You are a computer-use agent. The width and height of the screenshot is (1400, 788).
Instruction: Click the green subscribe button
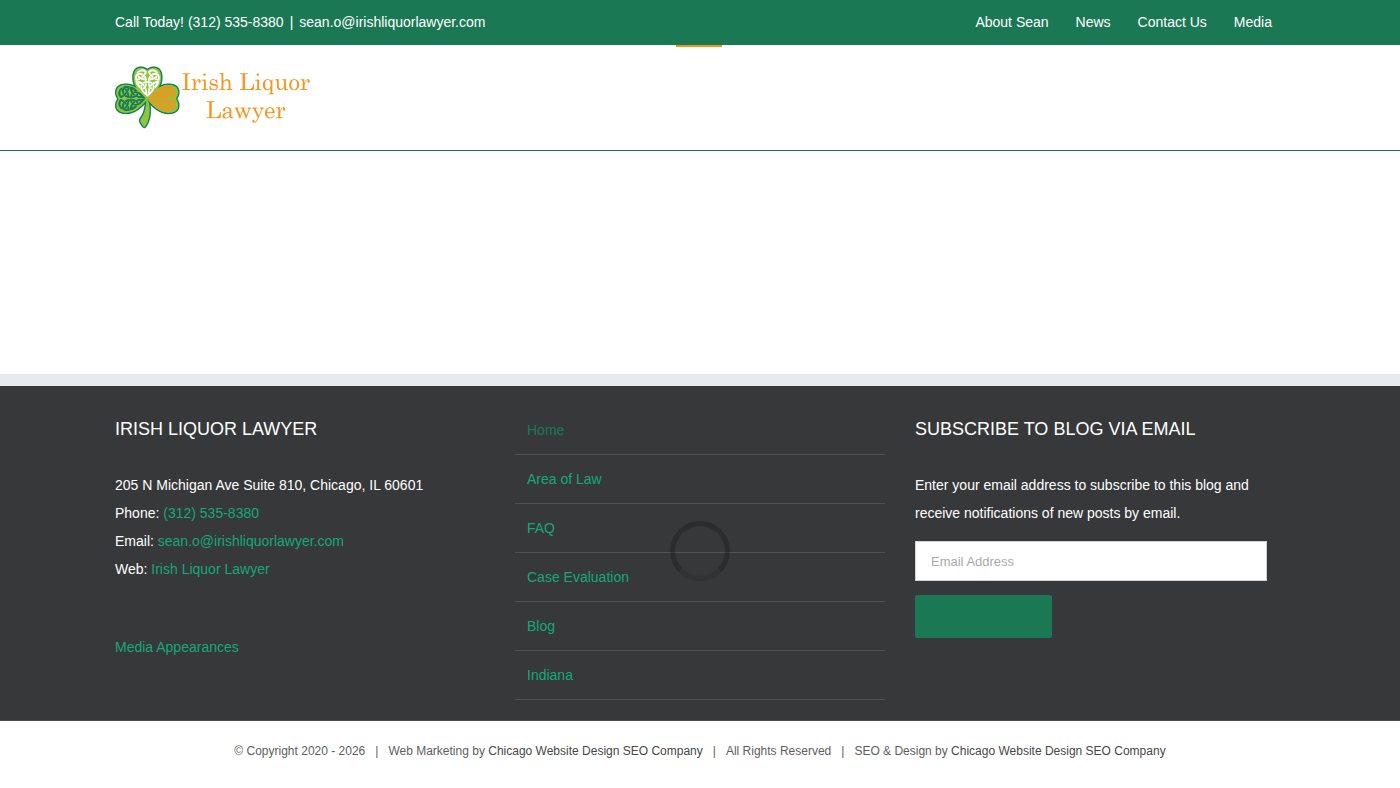click(983, 616)
